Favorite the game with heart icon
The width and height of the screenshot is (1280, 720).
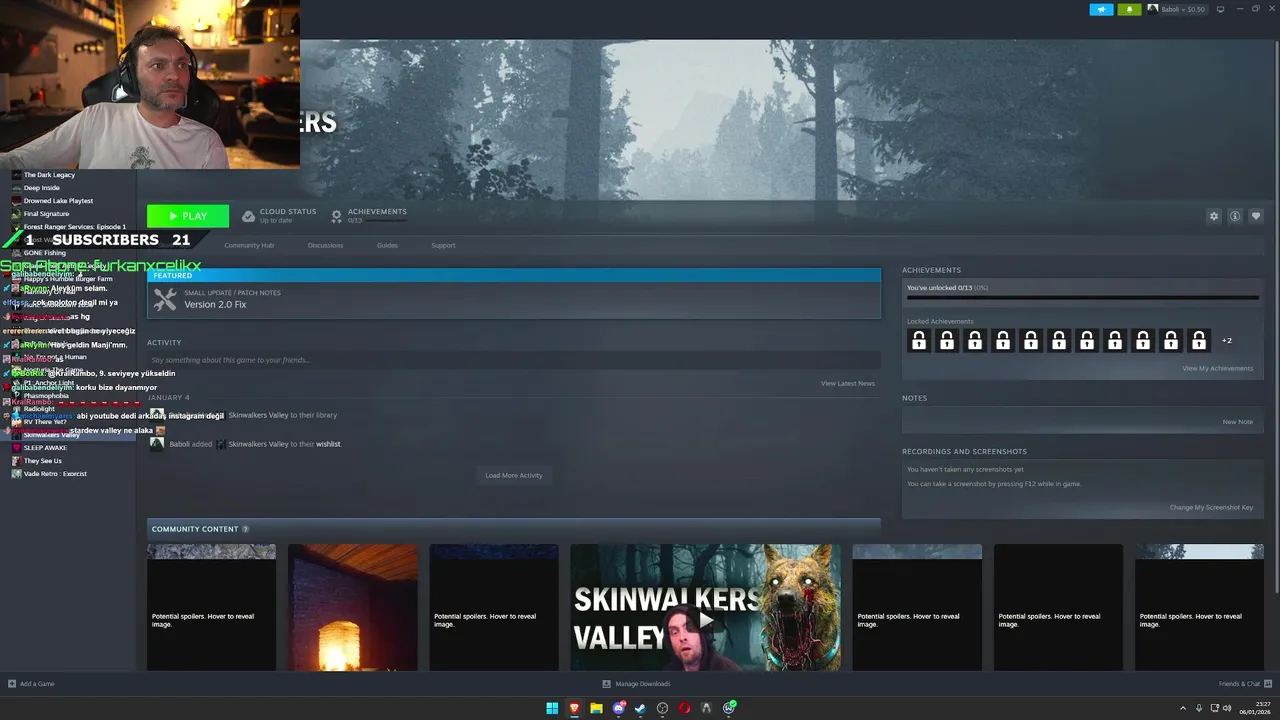click(x=1256, y=216)
